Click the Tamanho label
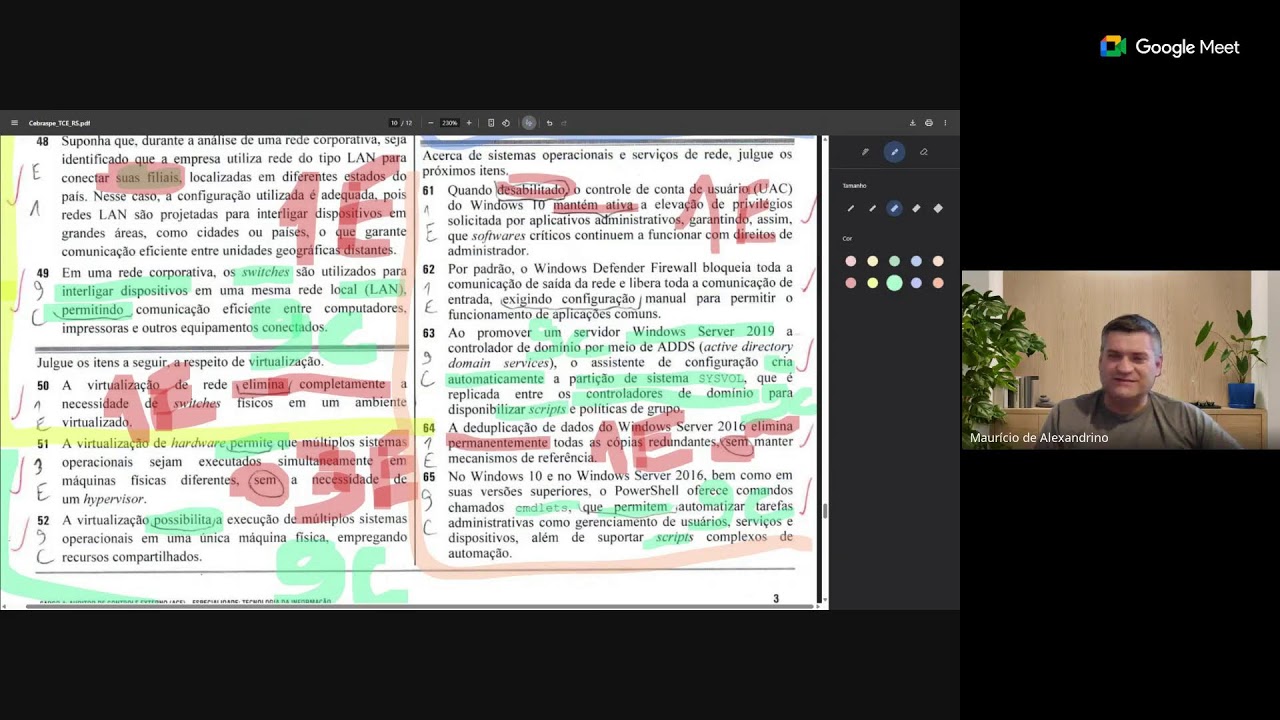This screenshot has width=1280, height=720. click(854, 186)
